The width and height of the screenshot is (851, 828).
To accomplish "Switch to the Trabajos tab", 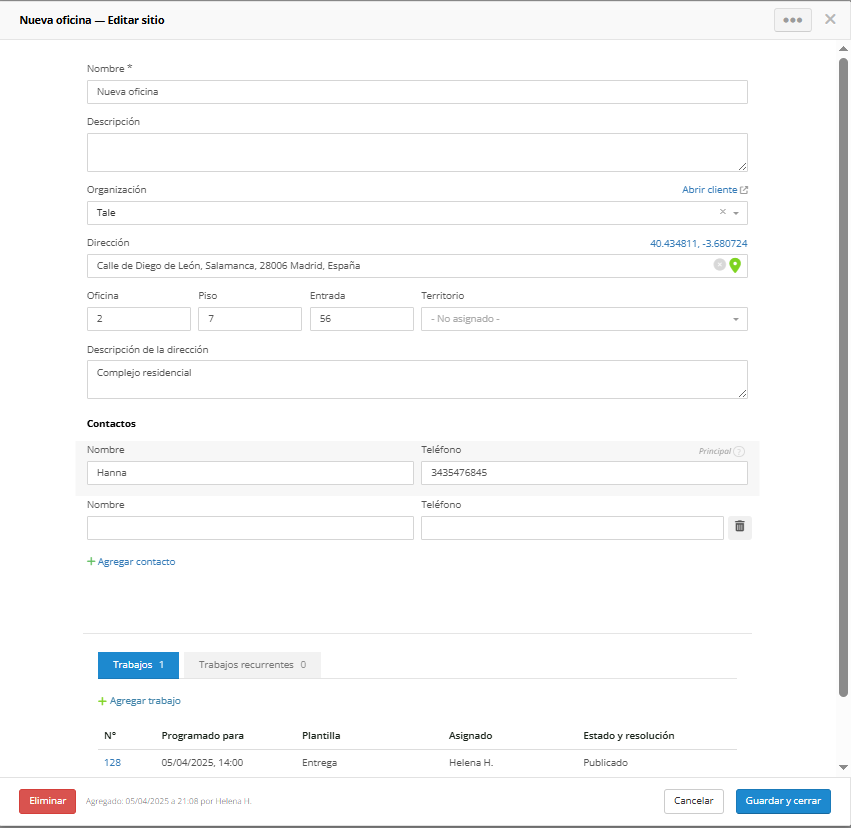I will click(x=138, y=665).
